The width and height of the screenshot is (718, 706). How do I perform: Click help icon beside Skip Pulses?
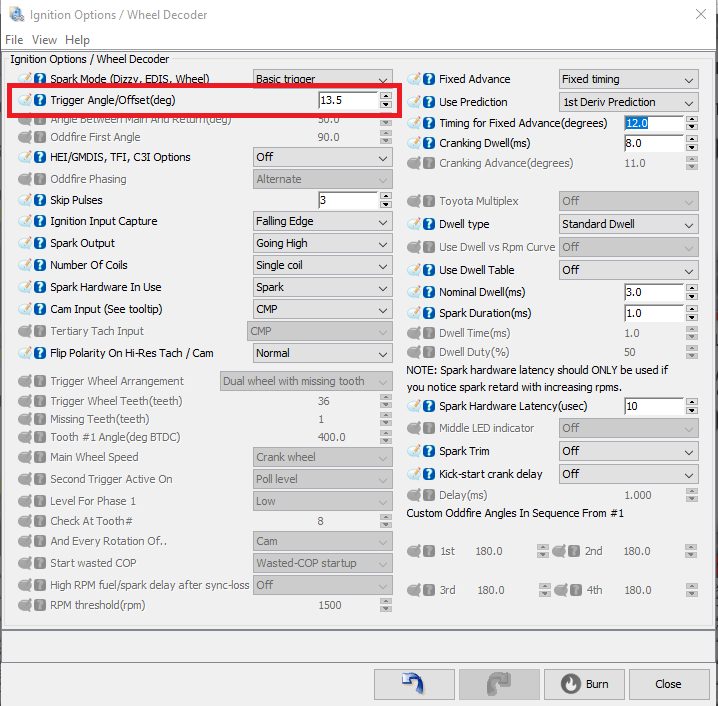click(x=40, y=200)
